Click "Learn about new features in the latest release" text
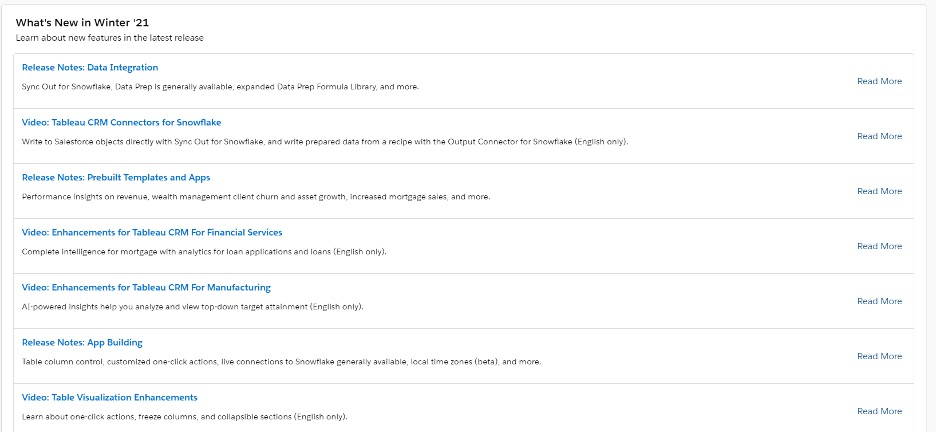The width and height of the screenshot is (936, 432). click(110, 38)
